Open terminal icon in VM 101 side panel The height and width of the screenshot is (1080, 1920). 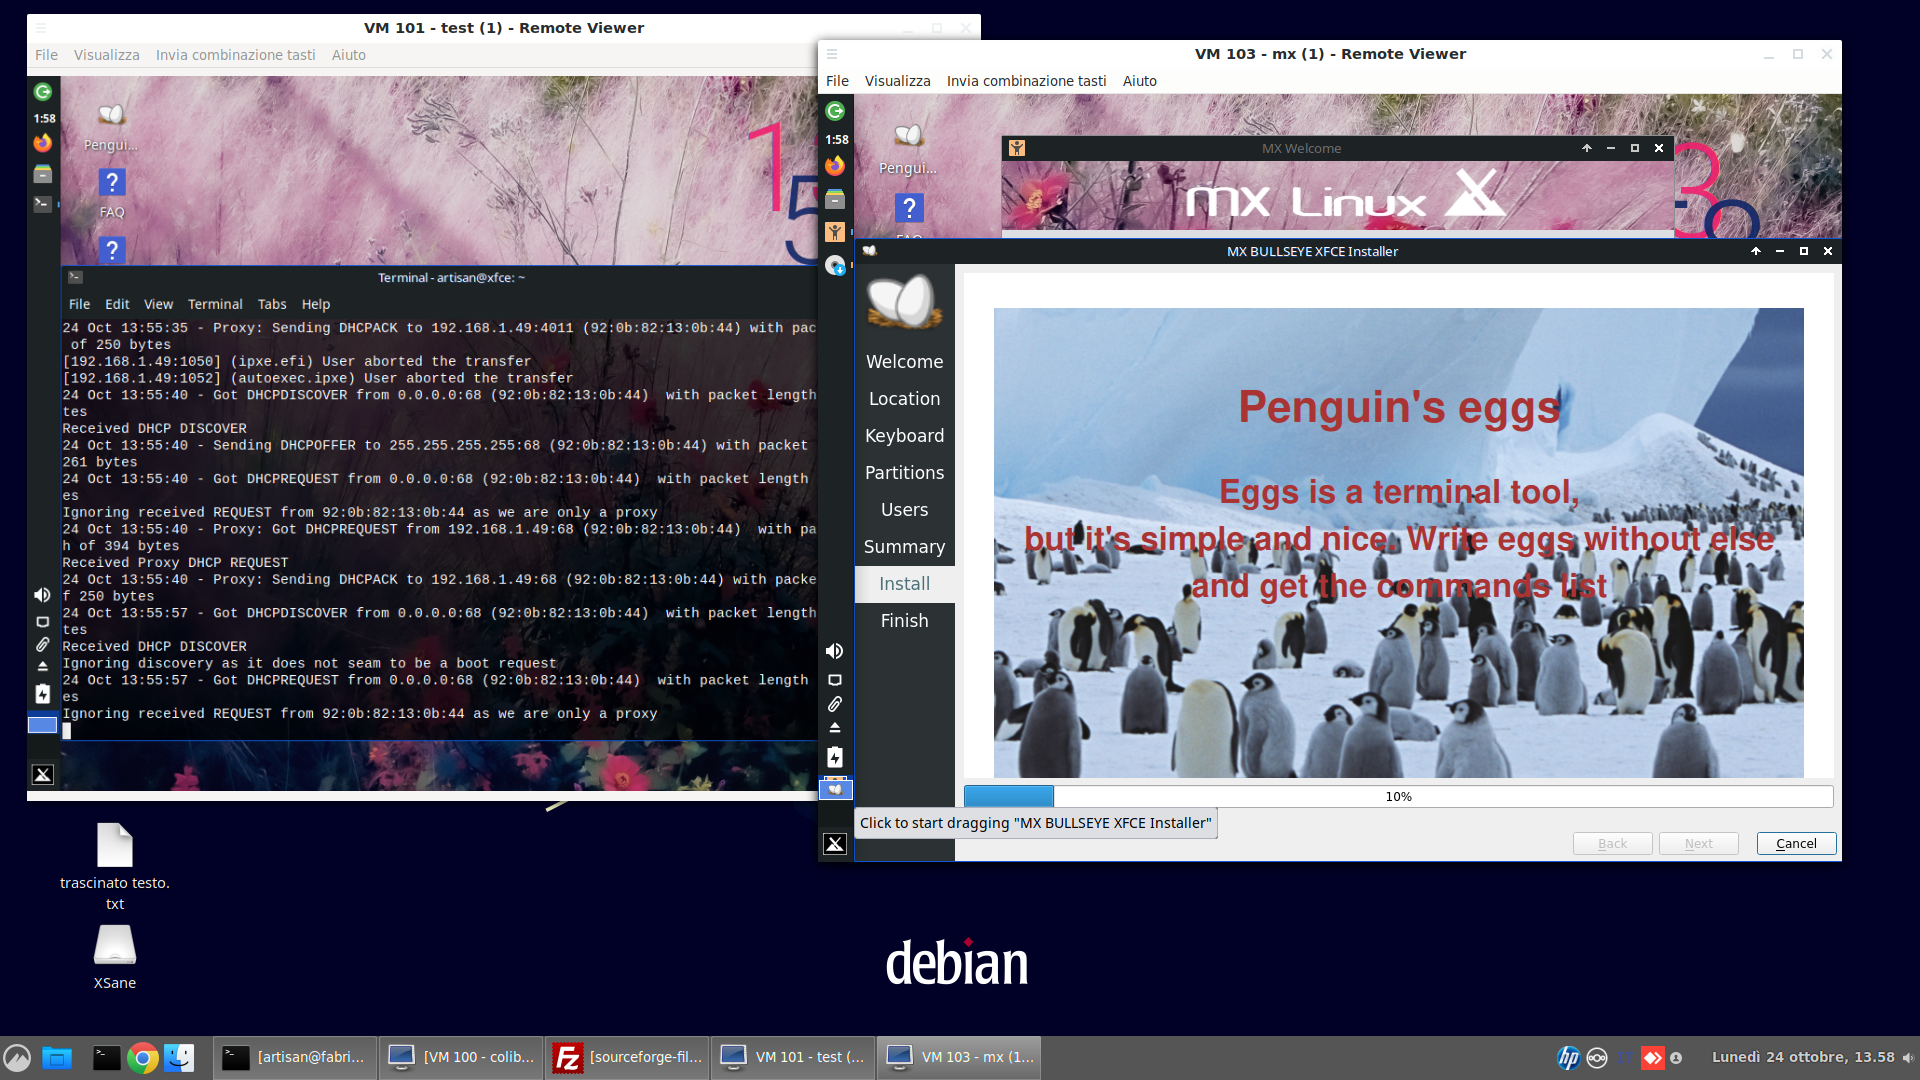coord(42,204)
